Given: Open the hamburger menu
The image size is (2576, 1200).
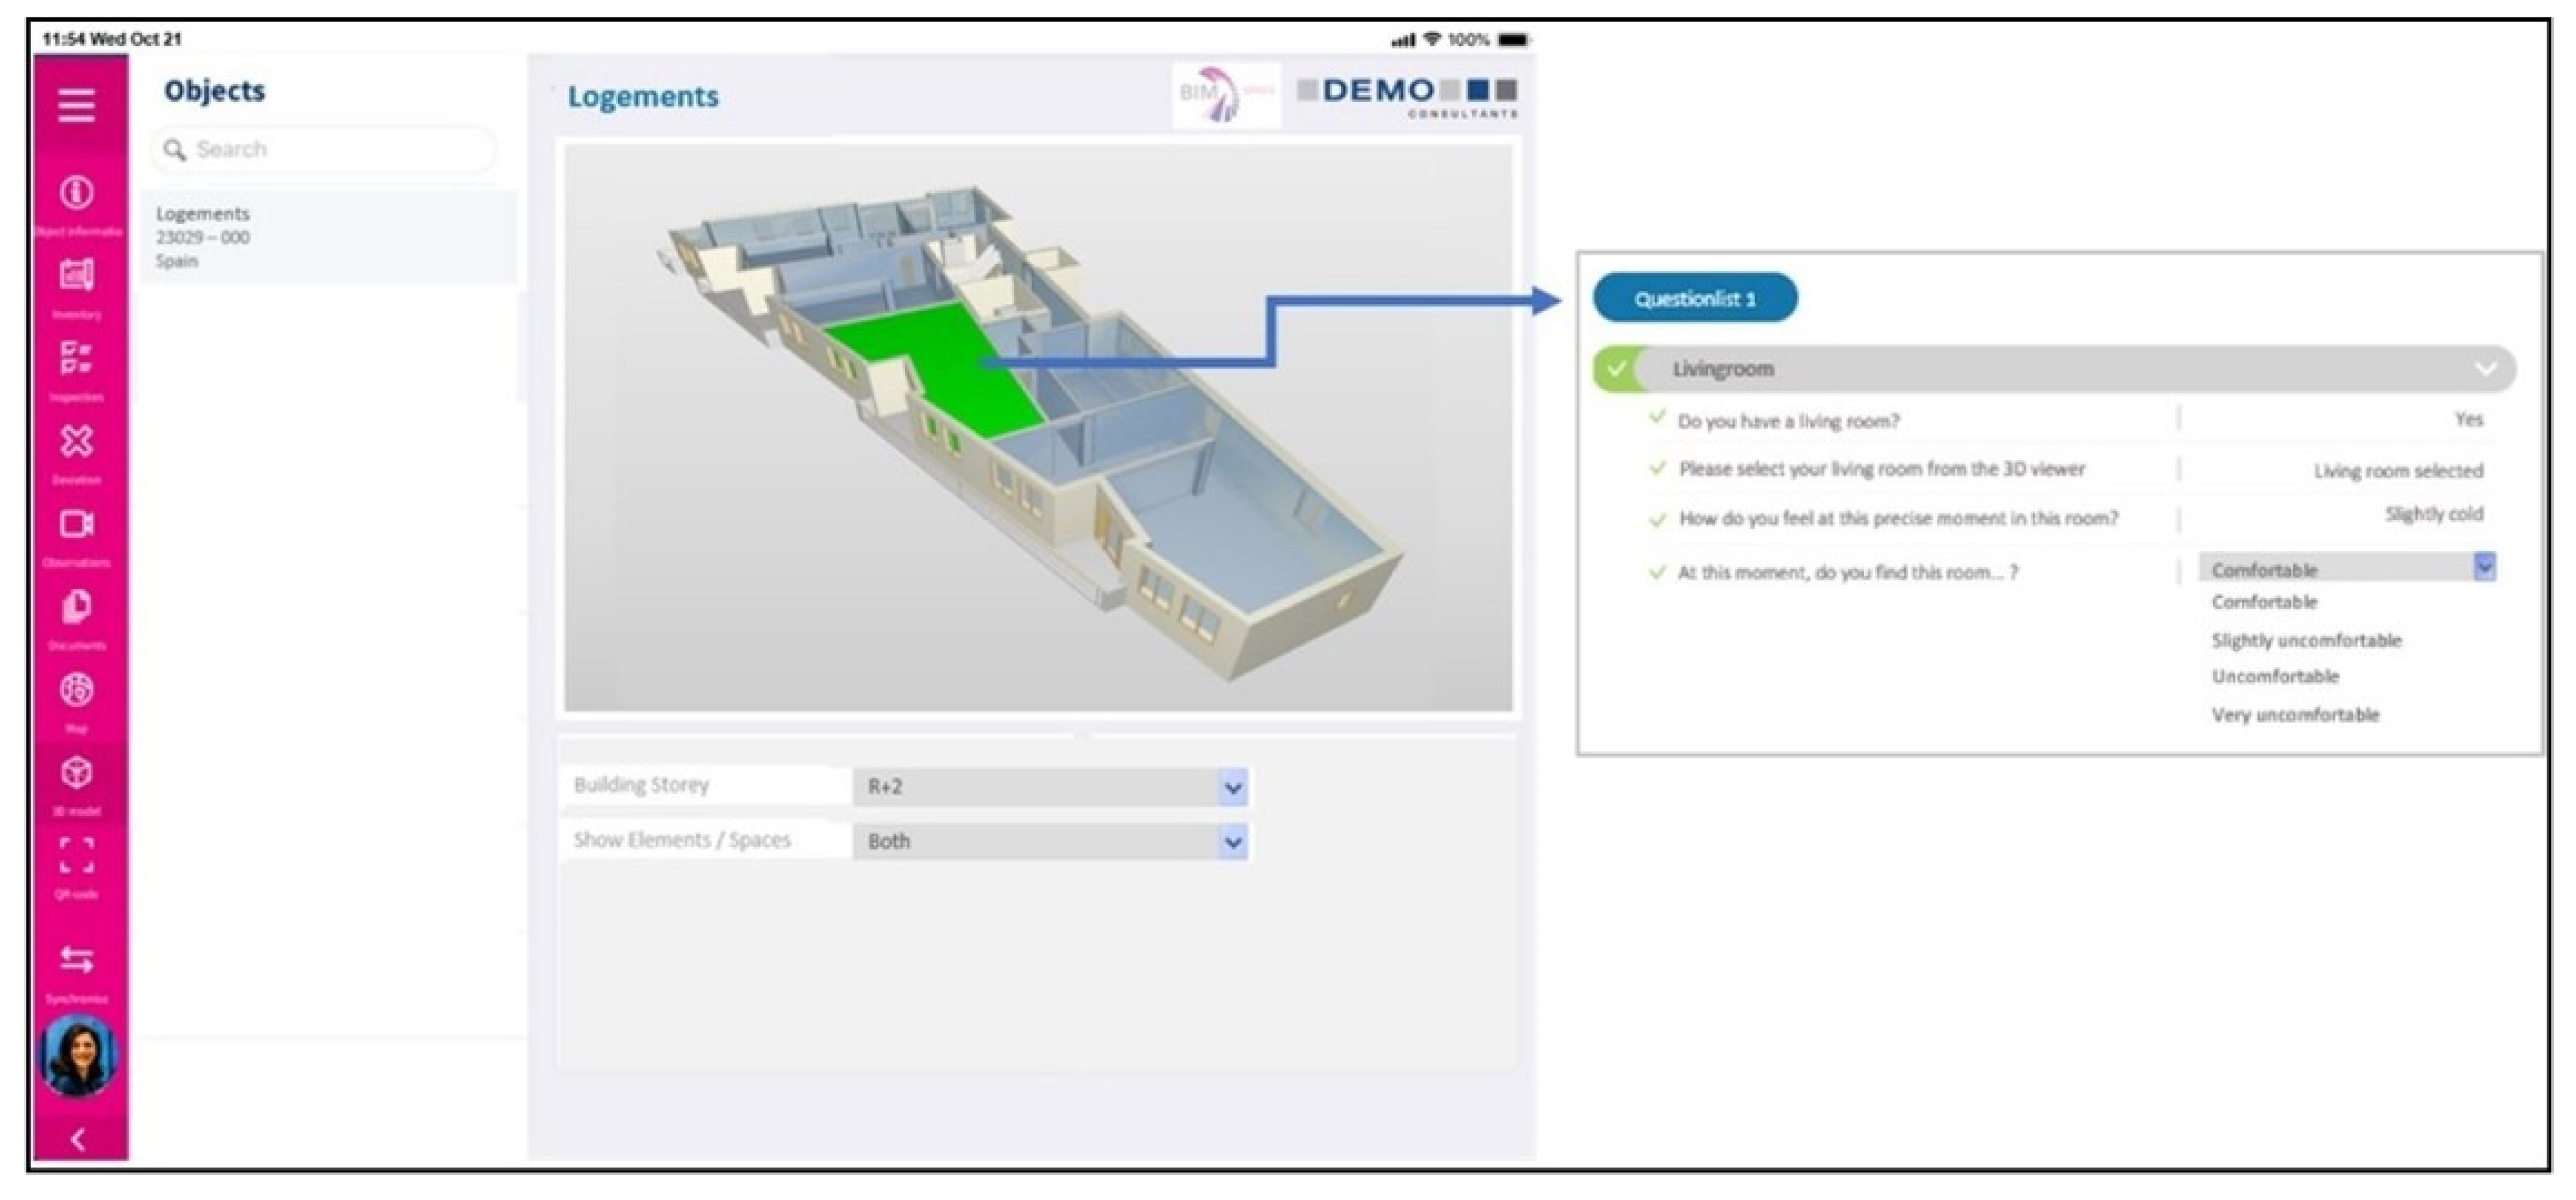Looking at the screenshot, I should coord(76,105).
